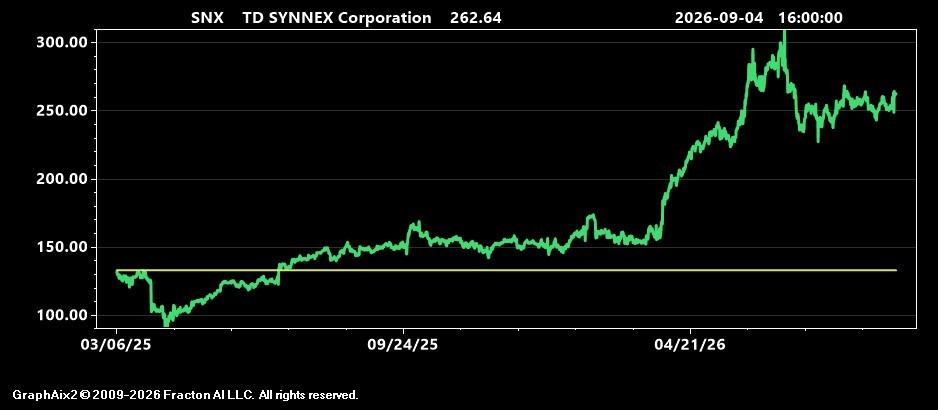Screen dimensions: 938x410
Task: Click the 150.00 y-axis label
Action: click(64, 247)
